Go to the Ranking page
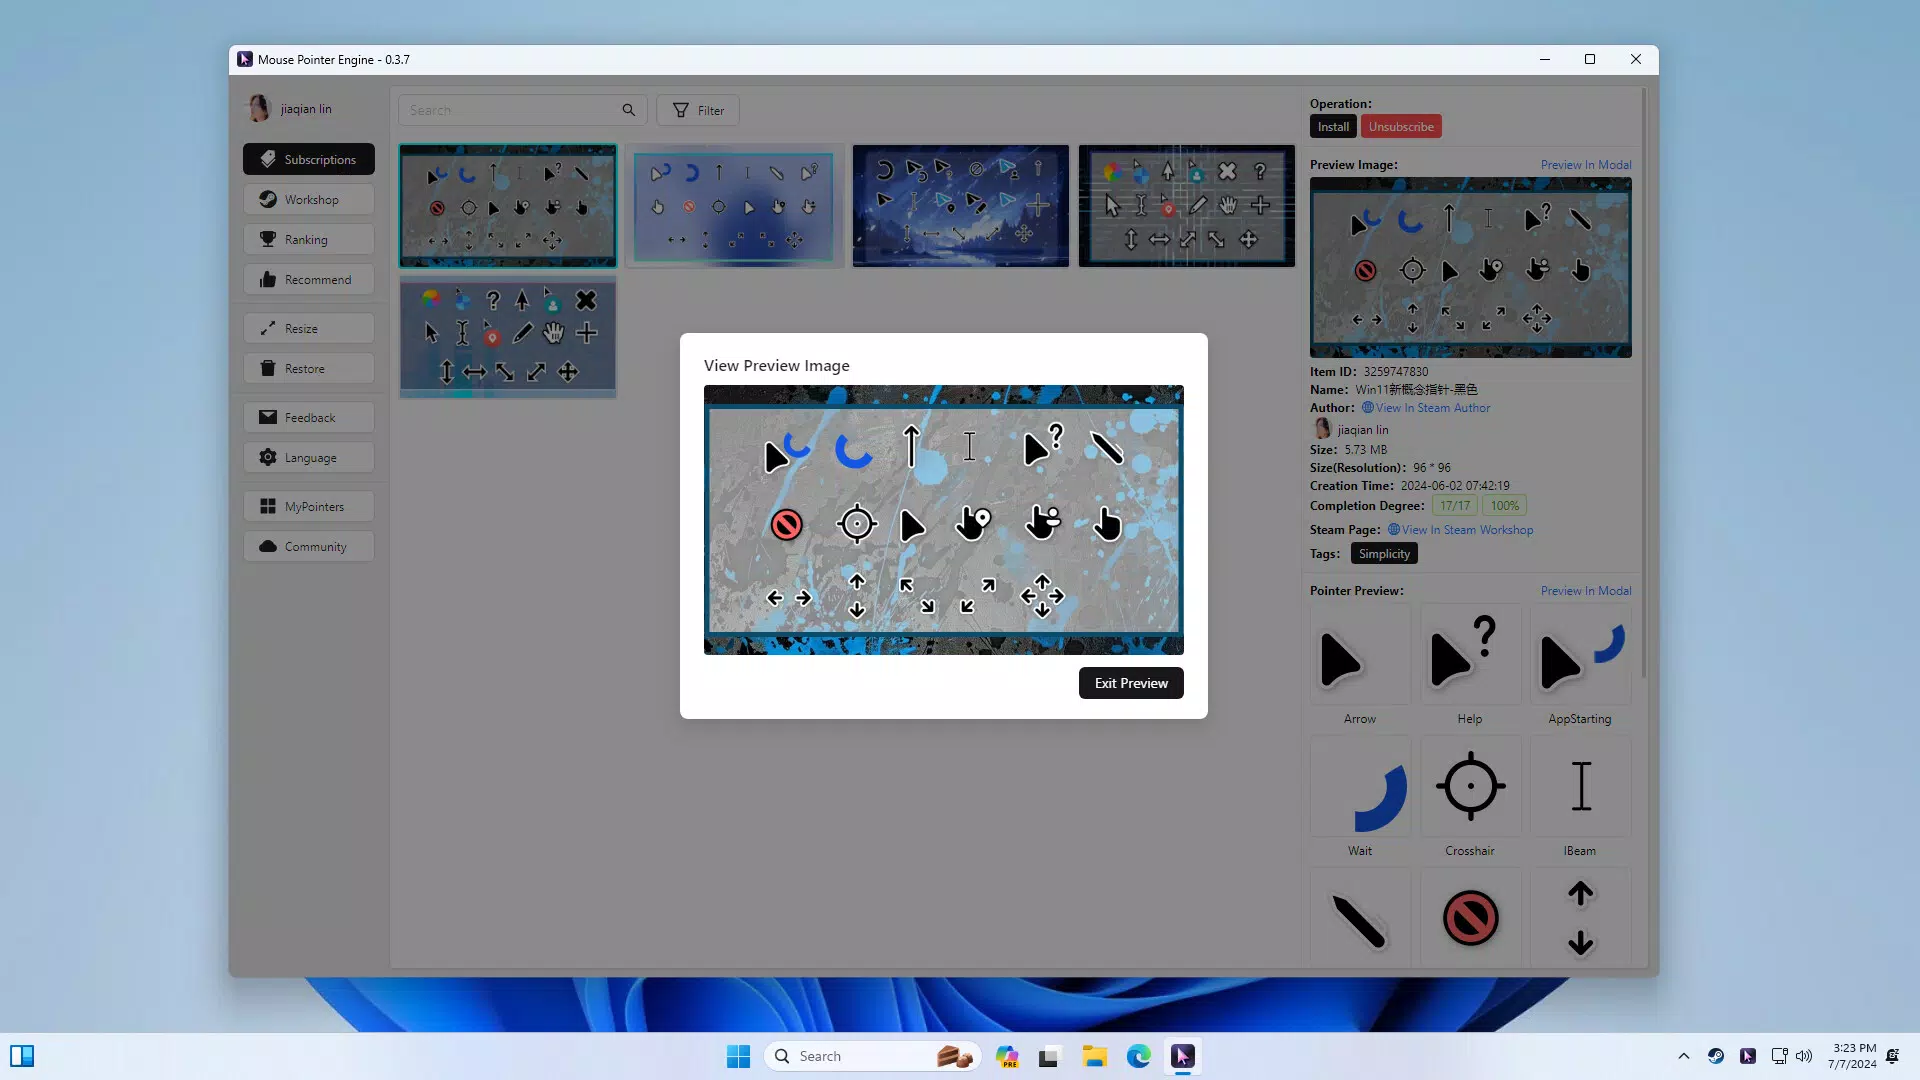This screenshot has height=1080, width=1920. tap(309, 239)
